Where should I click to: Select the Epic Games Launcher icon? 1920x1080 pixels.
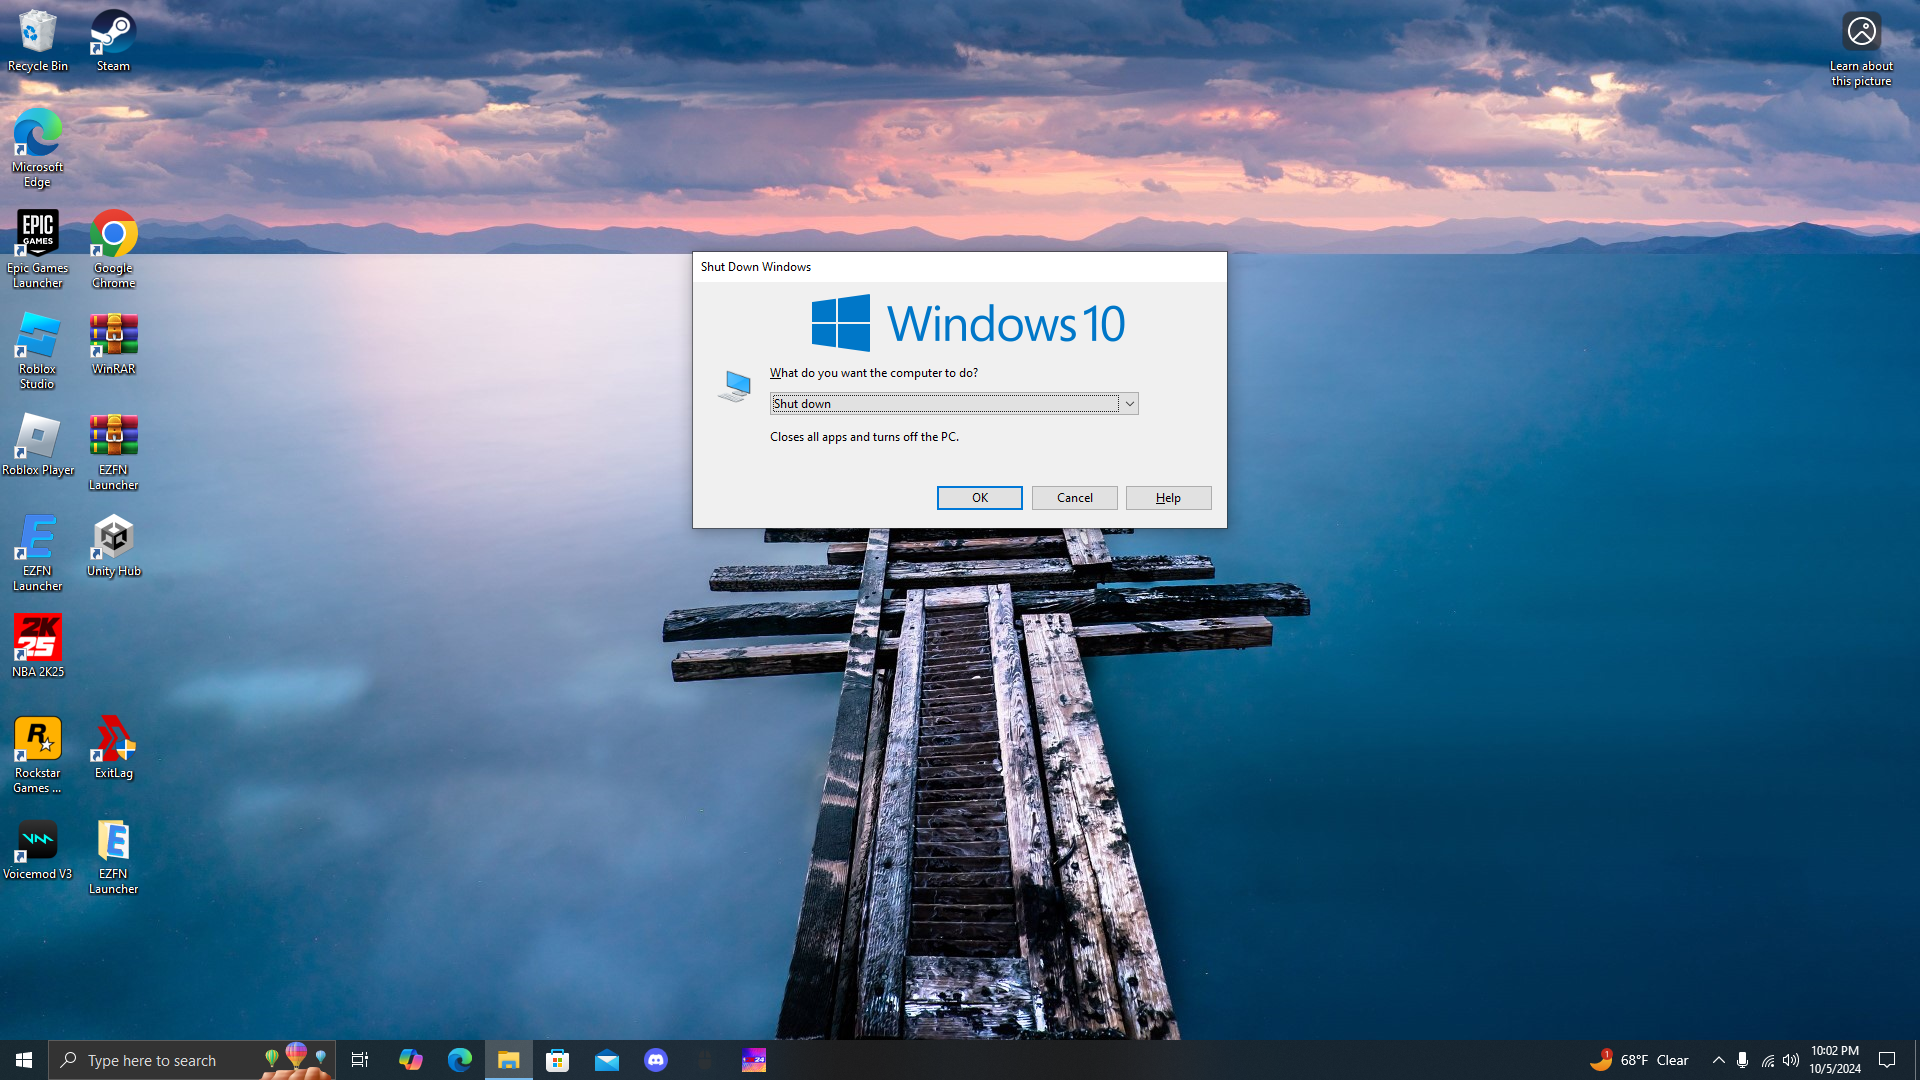37,248
